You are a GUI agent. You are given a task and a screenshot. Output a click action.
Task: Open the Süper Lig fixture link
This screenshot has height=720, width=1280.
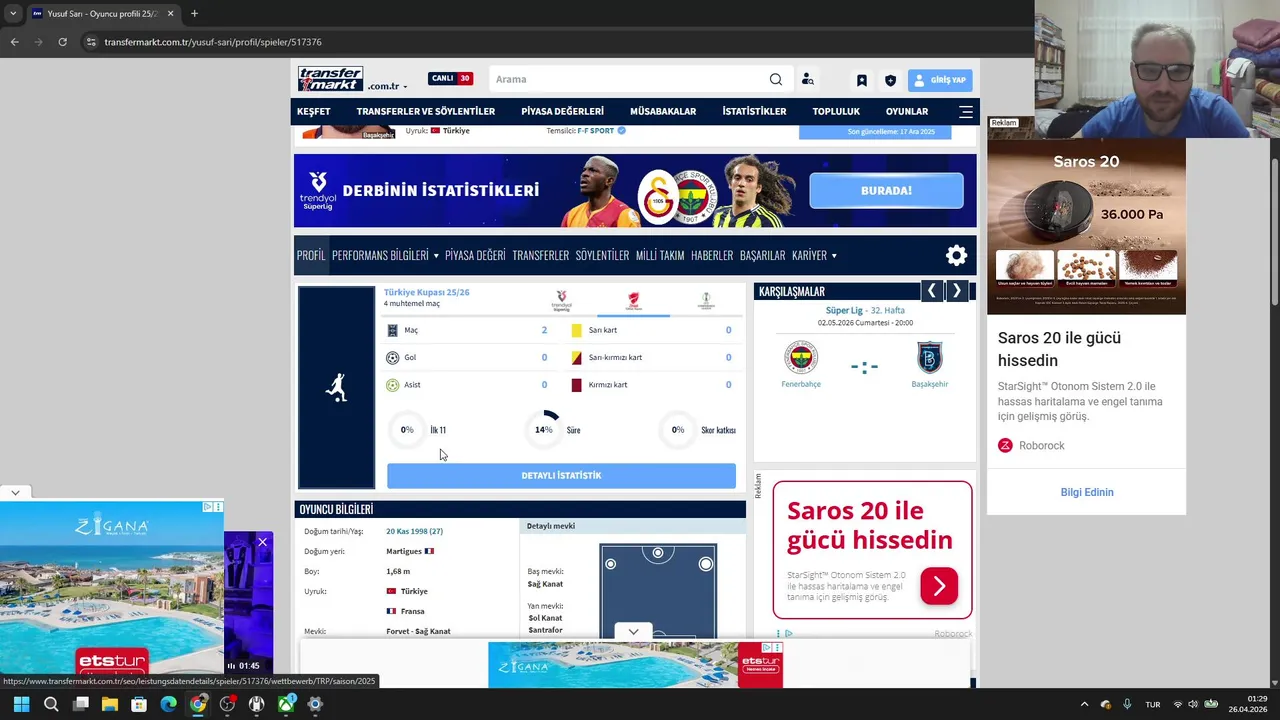[x=865, y=310]
